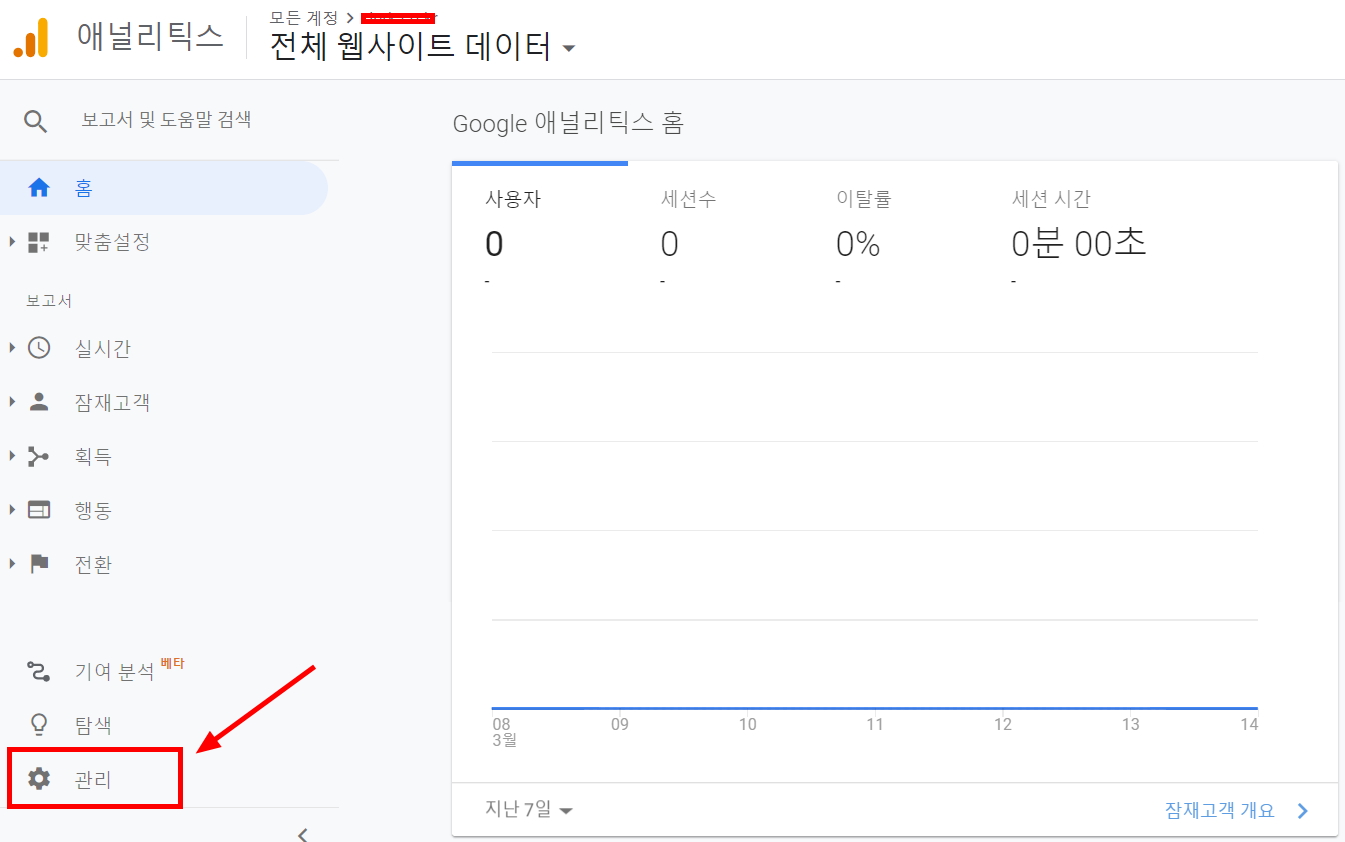This screenshot has height=842, width=1345.
Task: Click the 보고서 및 도움말 검색 field
Action: click(x=166, y=120)
